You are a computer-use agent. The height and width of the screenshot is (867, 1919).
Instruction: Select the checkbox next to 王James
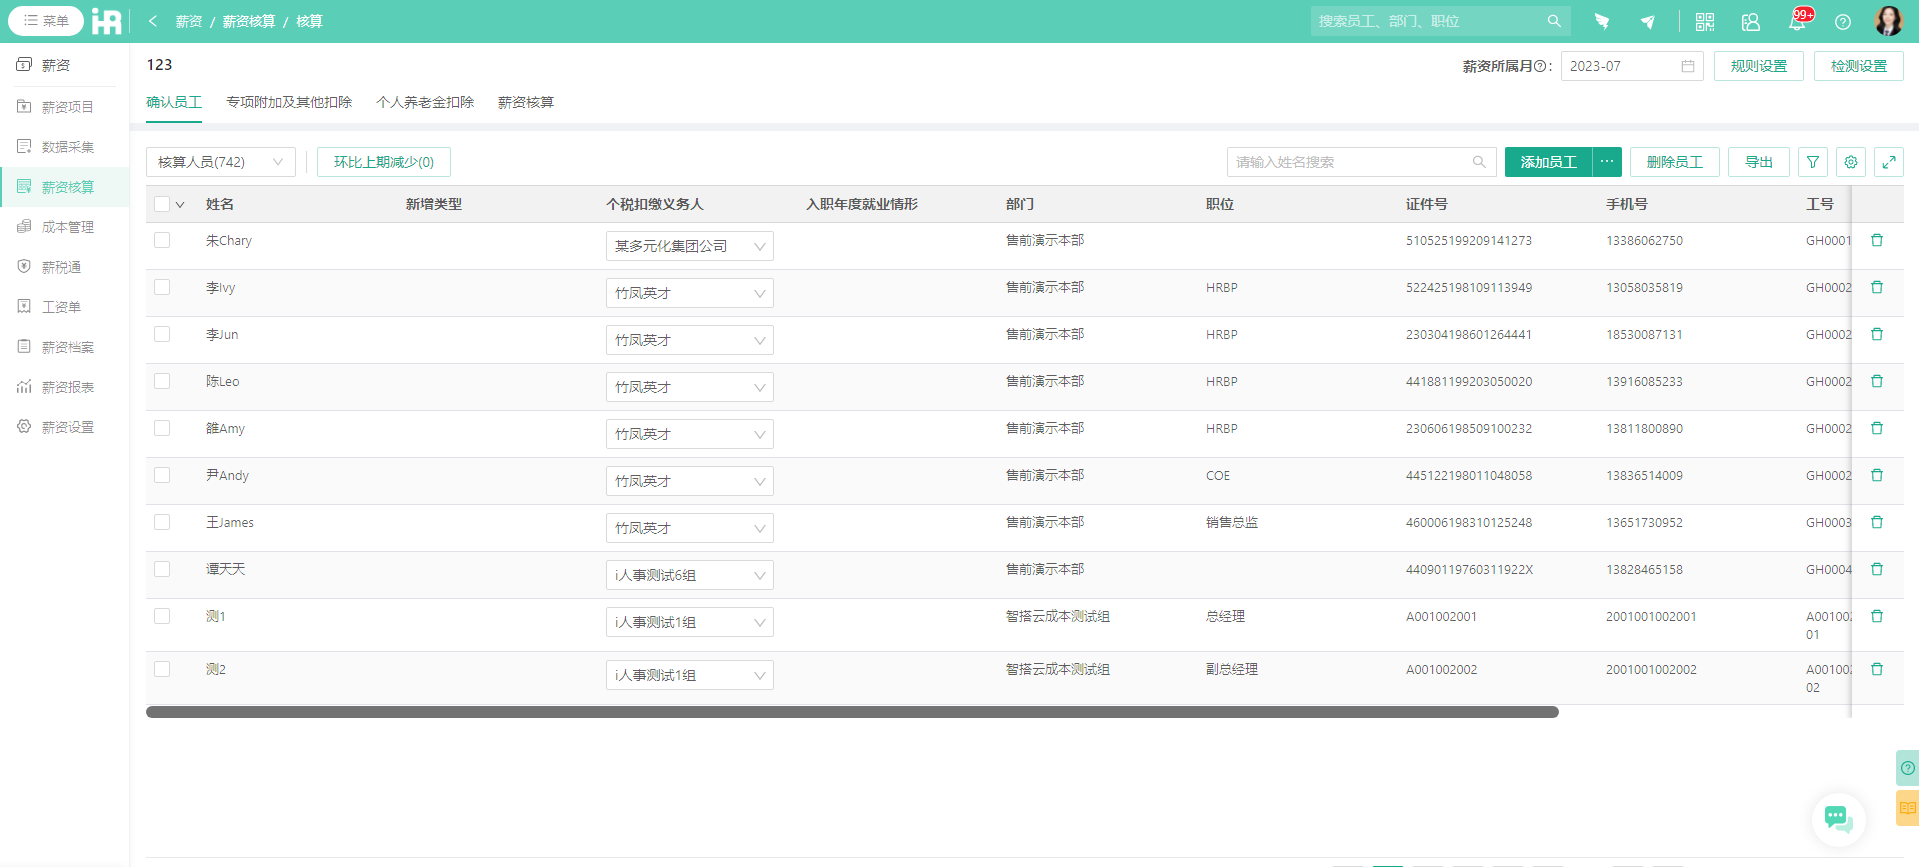pyautogui.click(x=162, y=522)
